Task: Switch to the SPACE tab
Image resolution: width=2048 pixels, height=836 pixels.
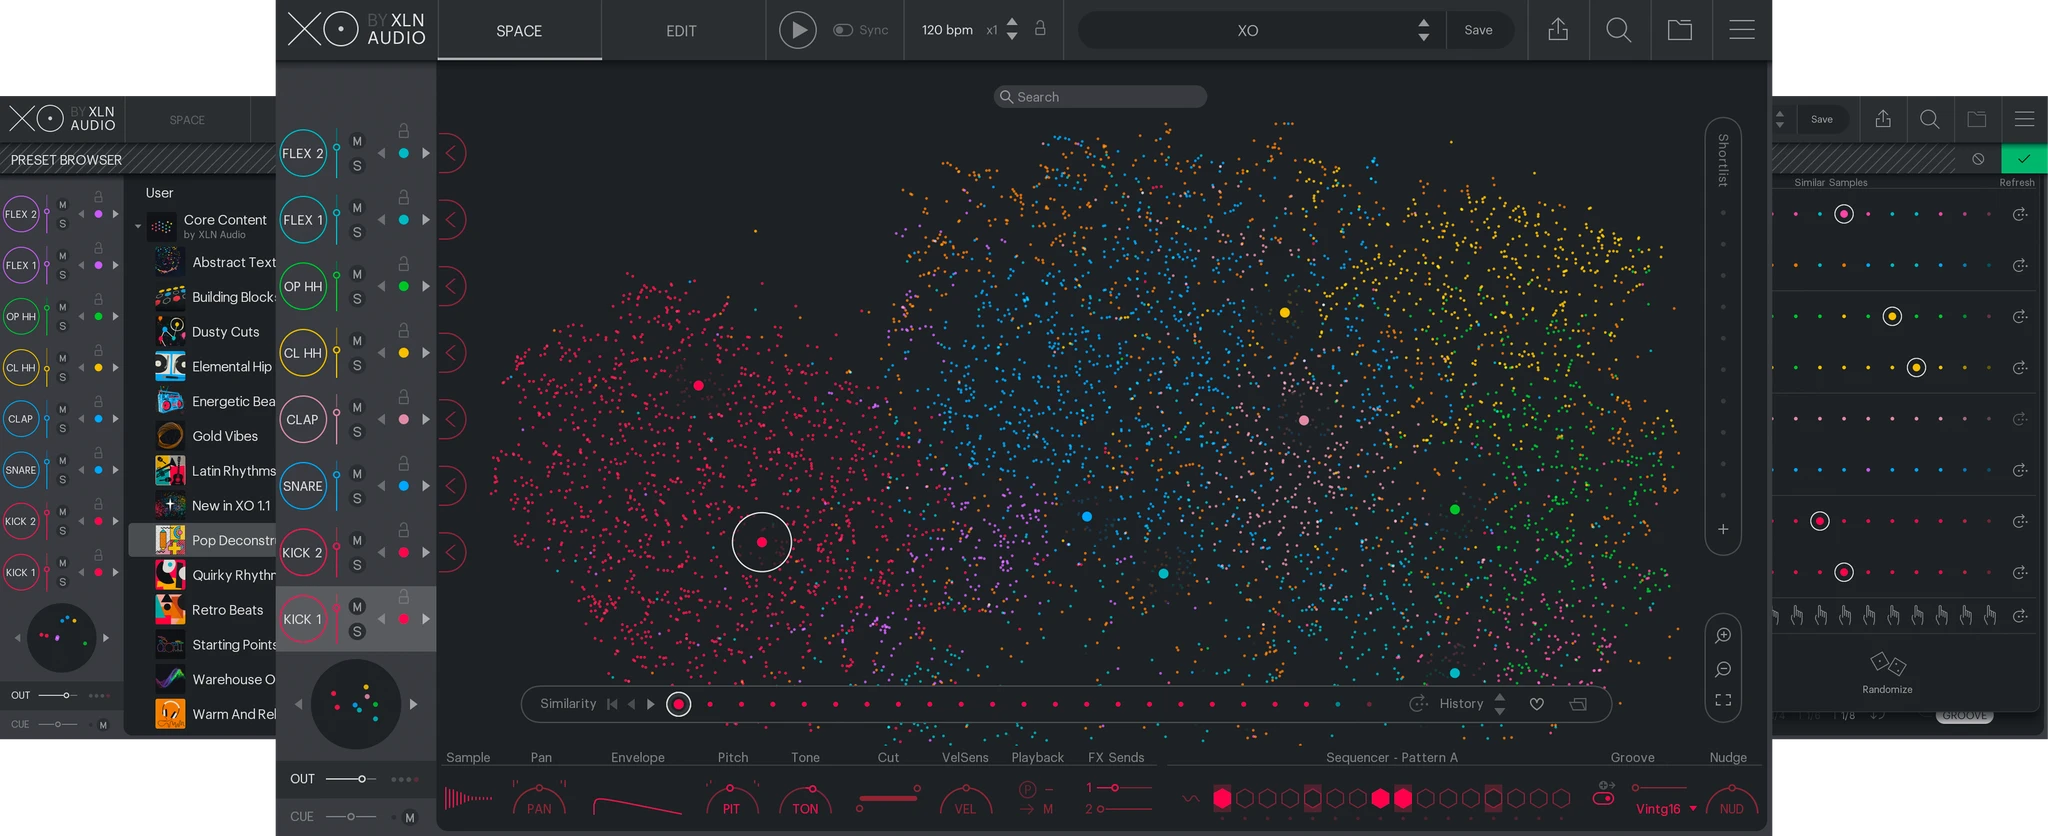Action: point(519,31)
